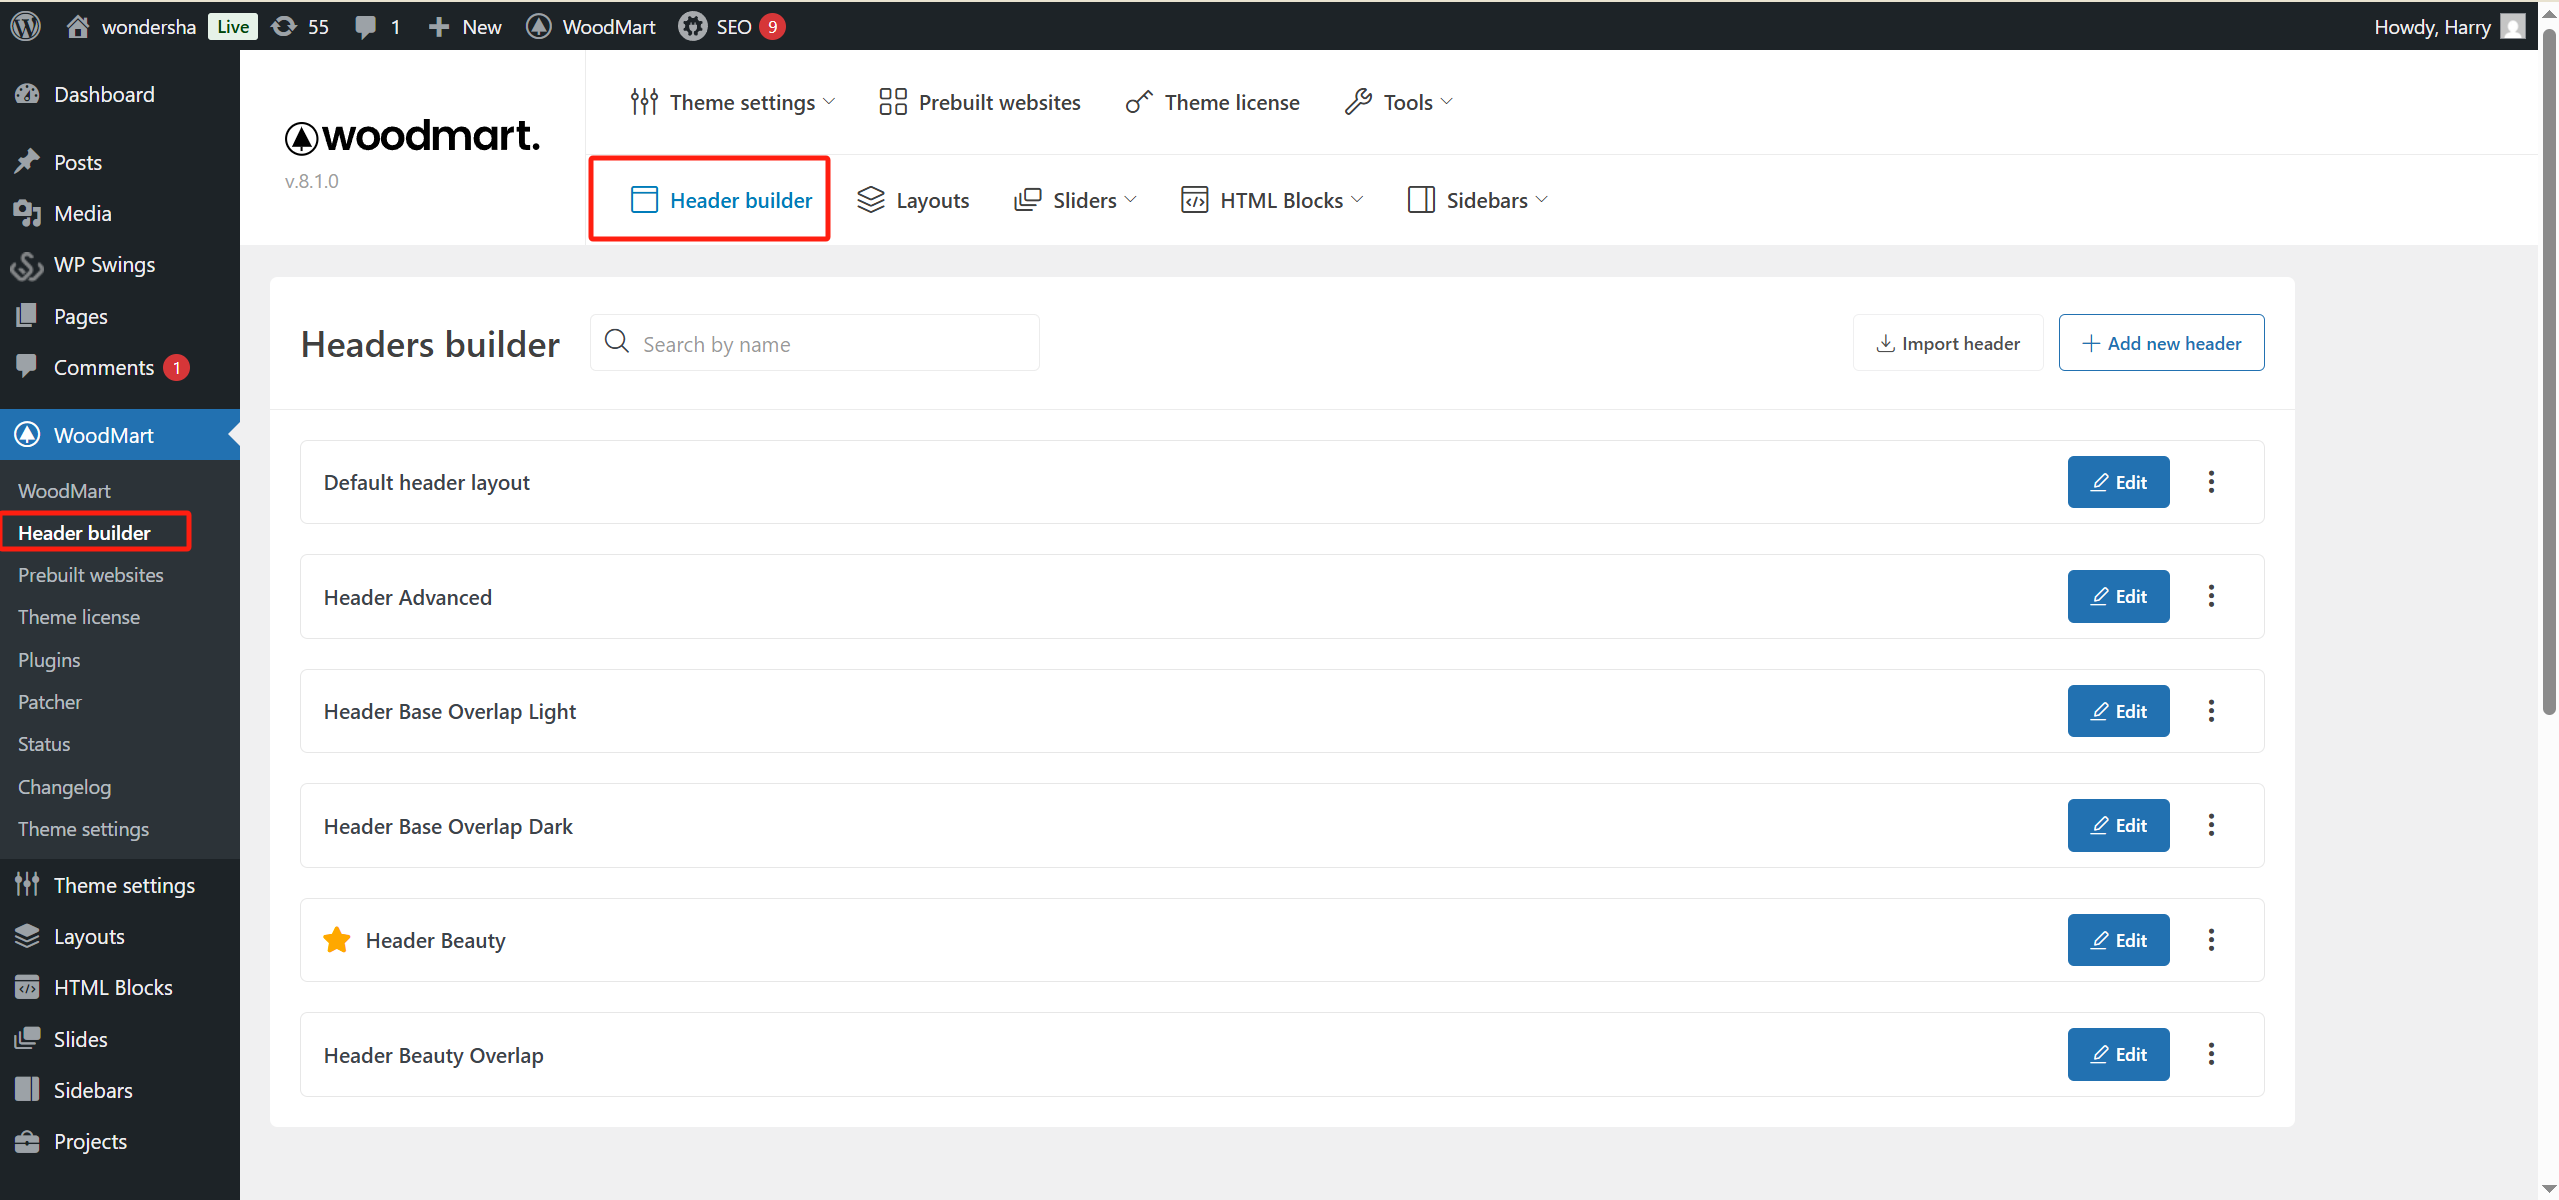Screen dimensions: 2559x1200
Task: Click Import header button
Action: 1947,343
